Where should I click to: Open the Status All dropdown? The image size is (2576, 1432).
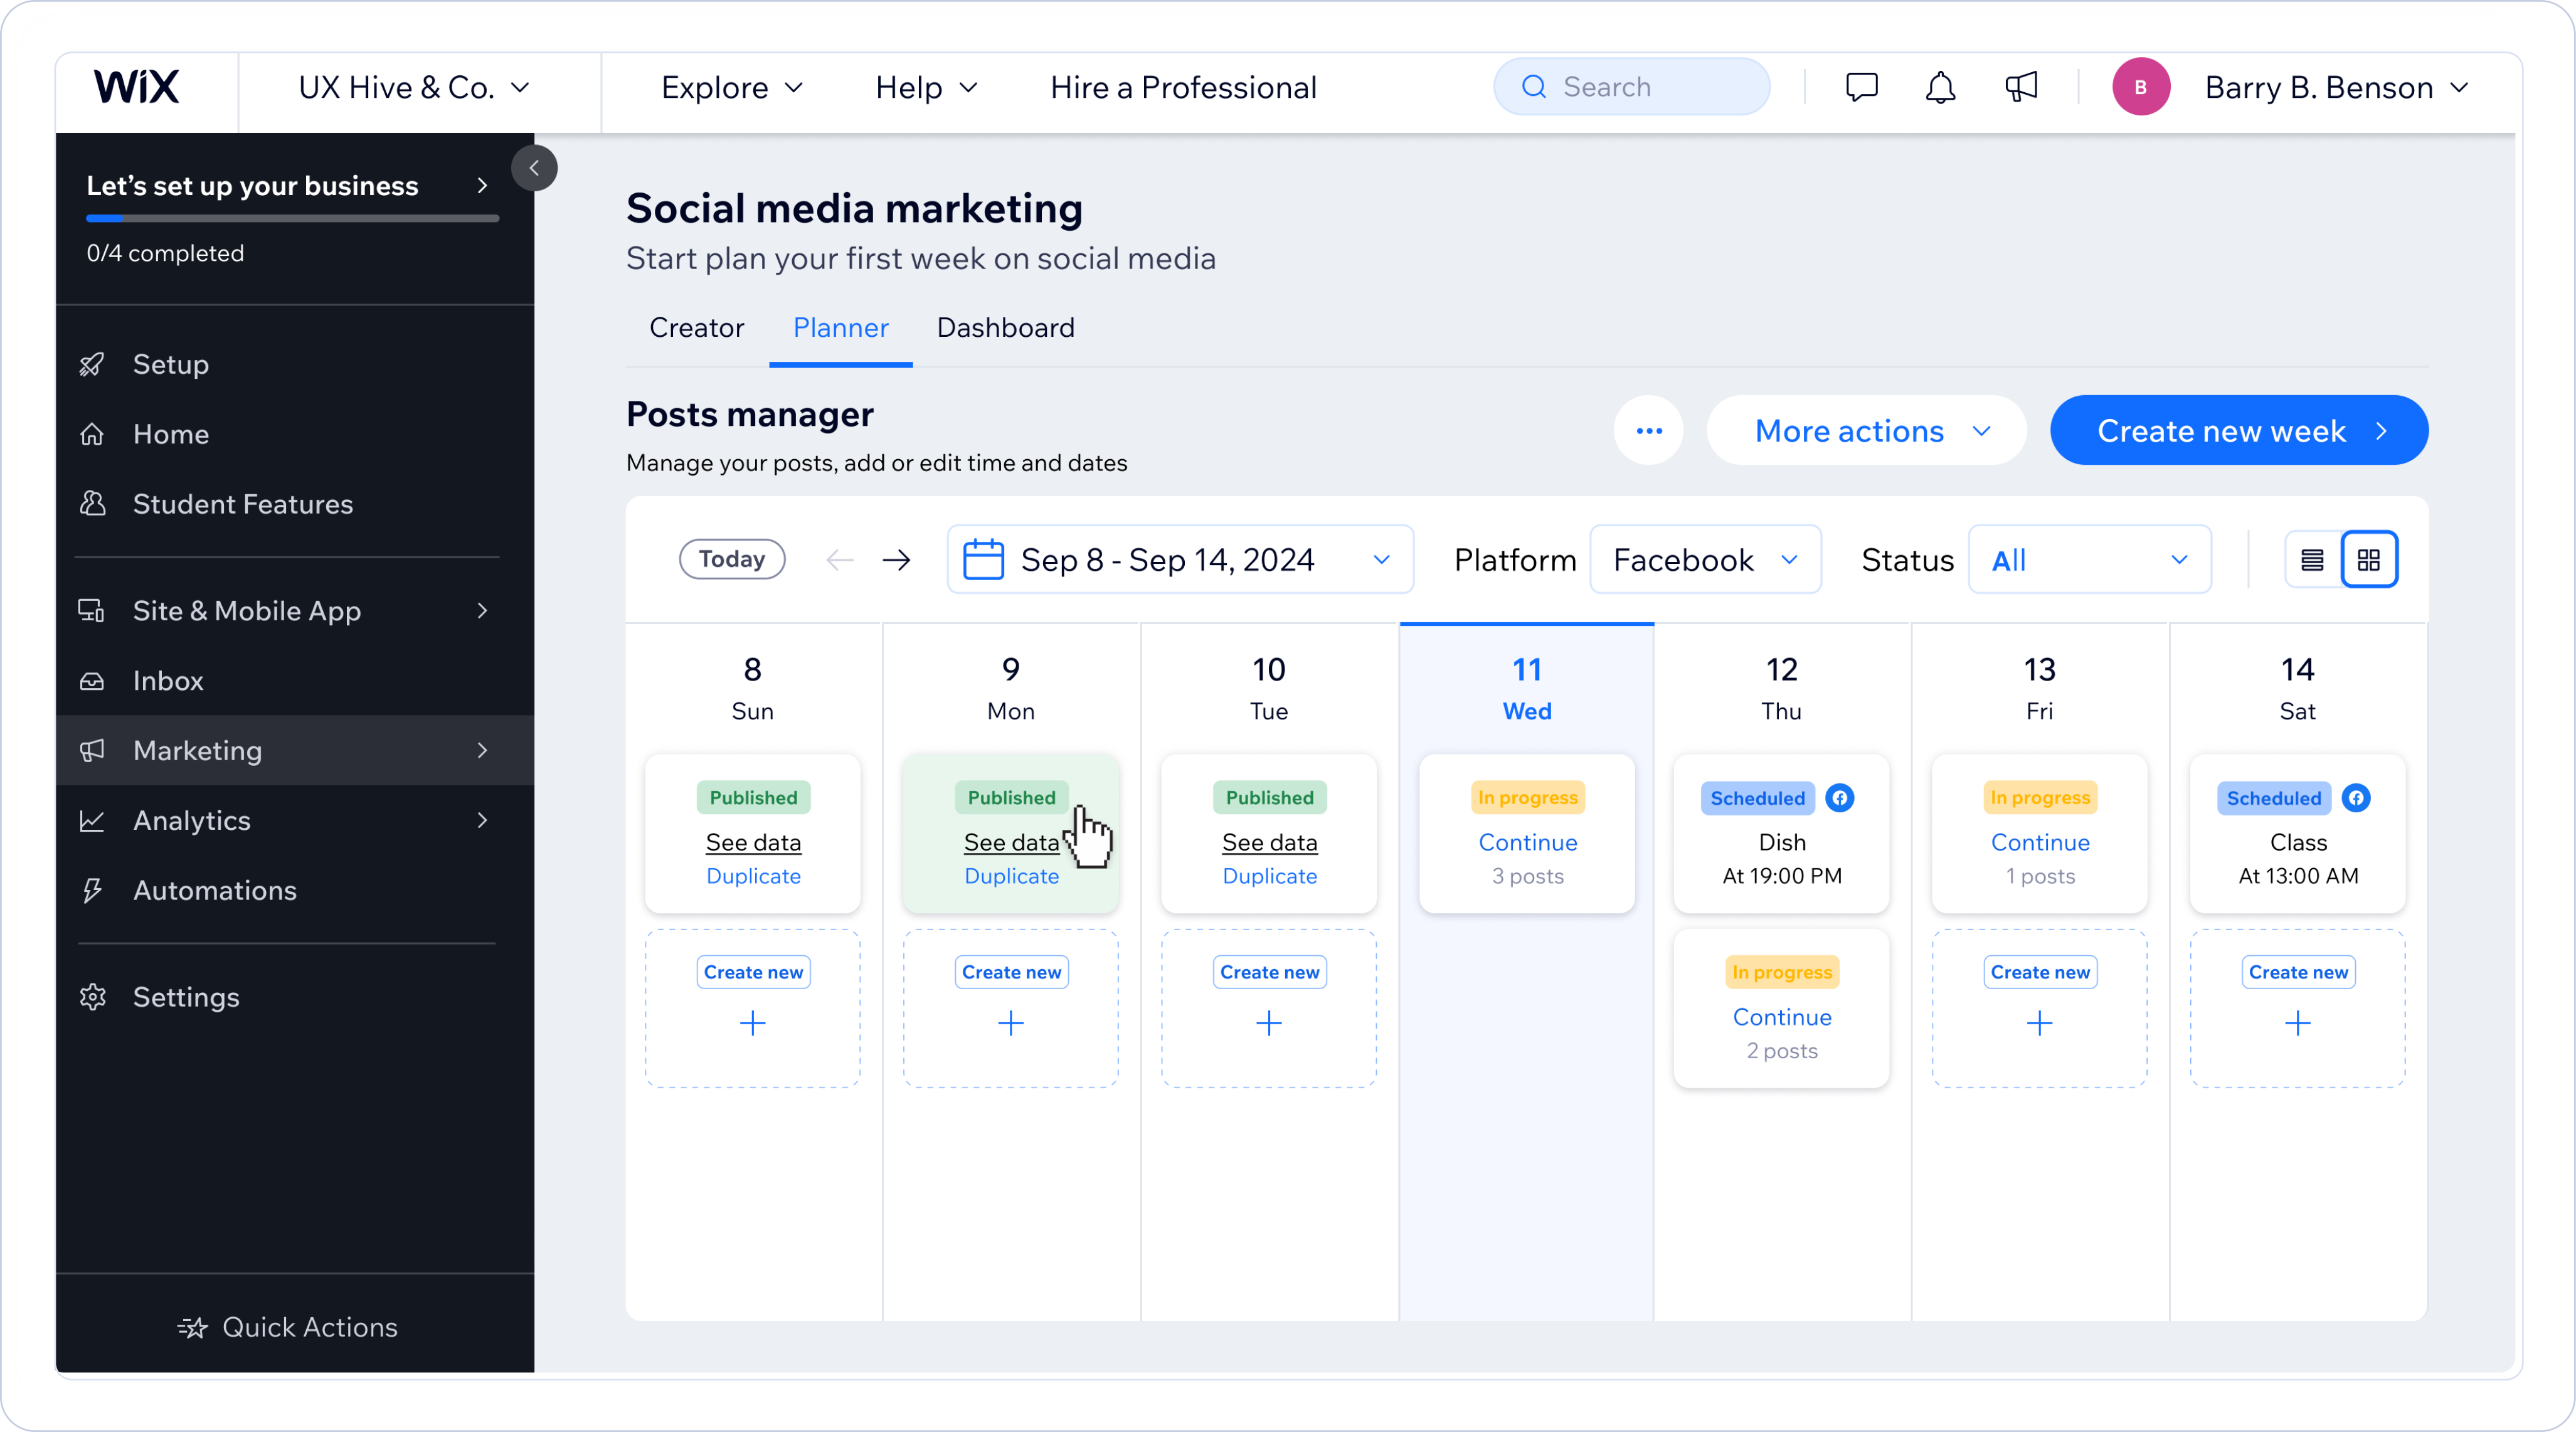(x=2089, y=560)
